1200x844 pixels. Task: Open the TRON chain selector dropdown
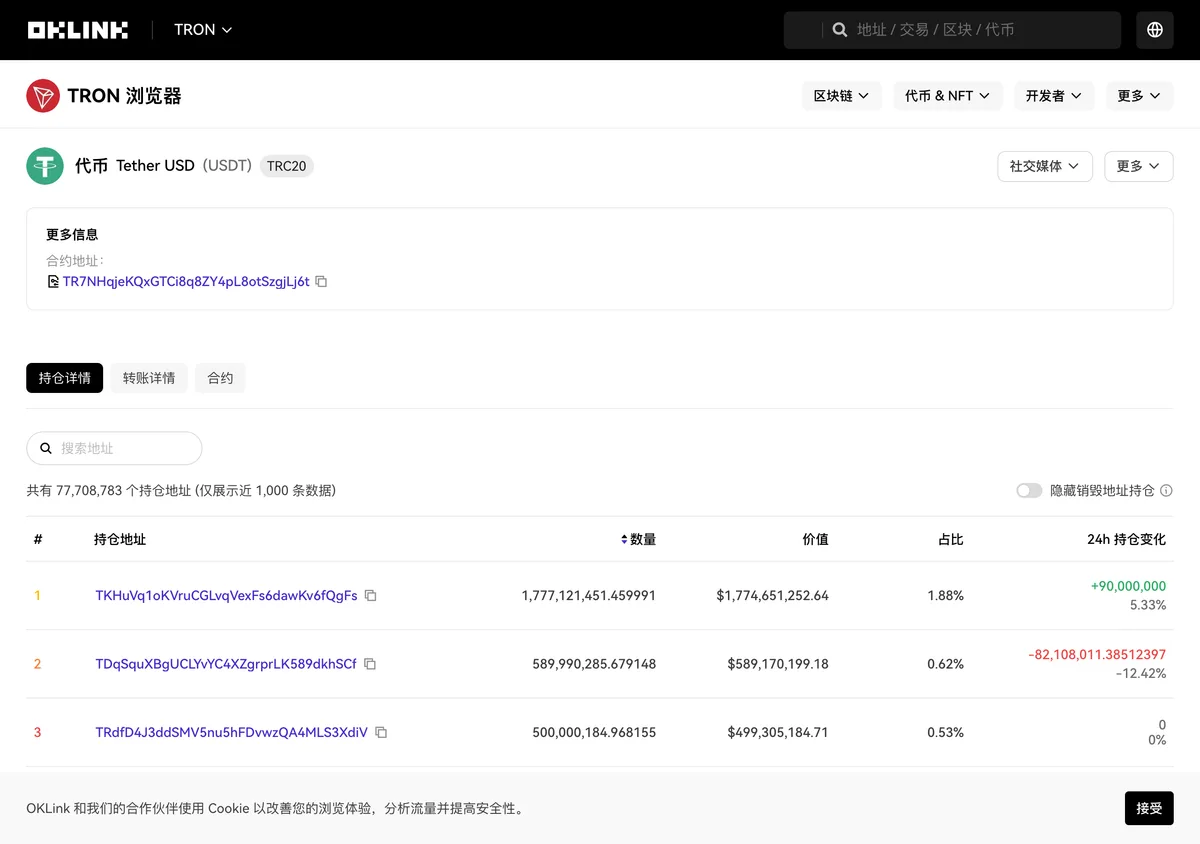tap(203, 30)
